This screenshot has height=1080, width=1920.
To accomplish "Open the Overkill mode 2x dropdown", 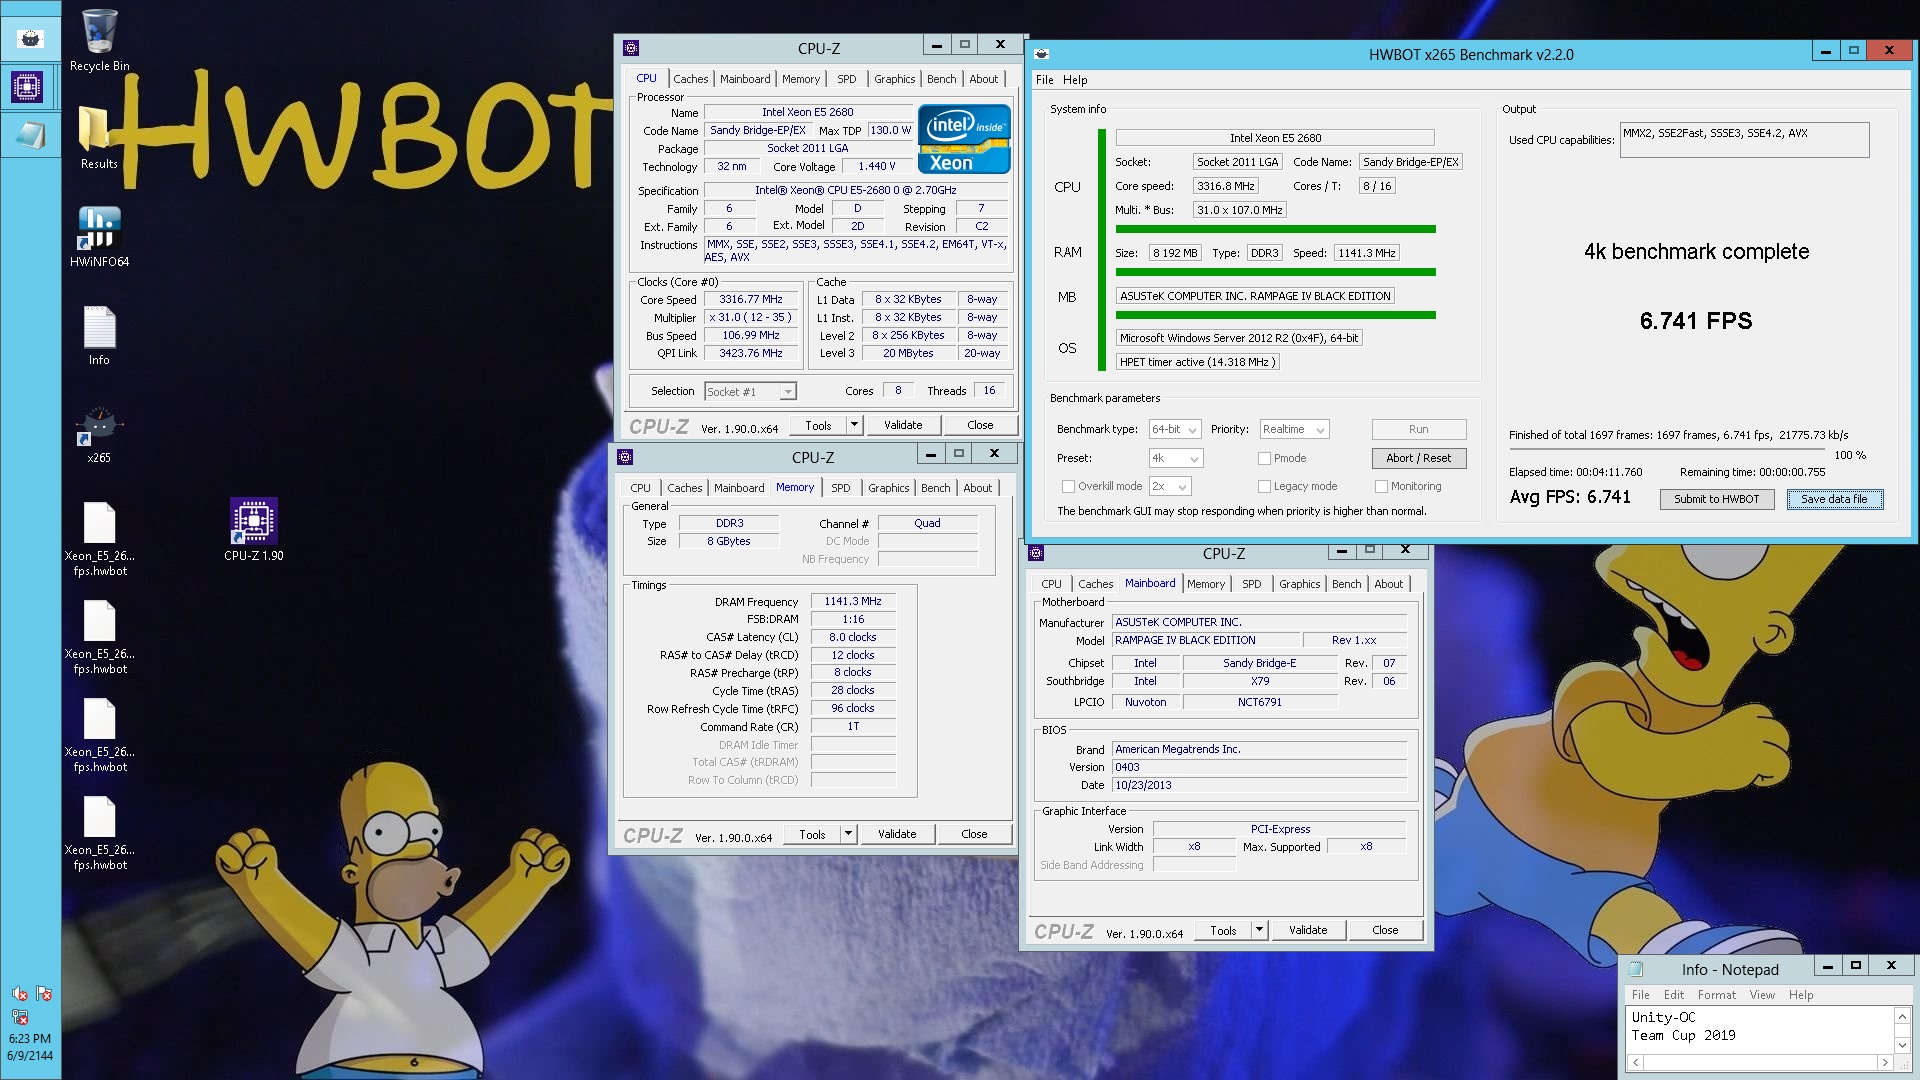I will [x=1169, y=486].
